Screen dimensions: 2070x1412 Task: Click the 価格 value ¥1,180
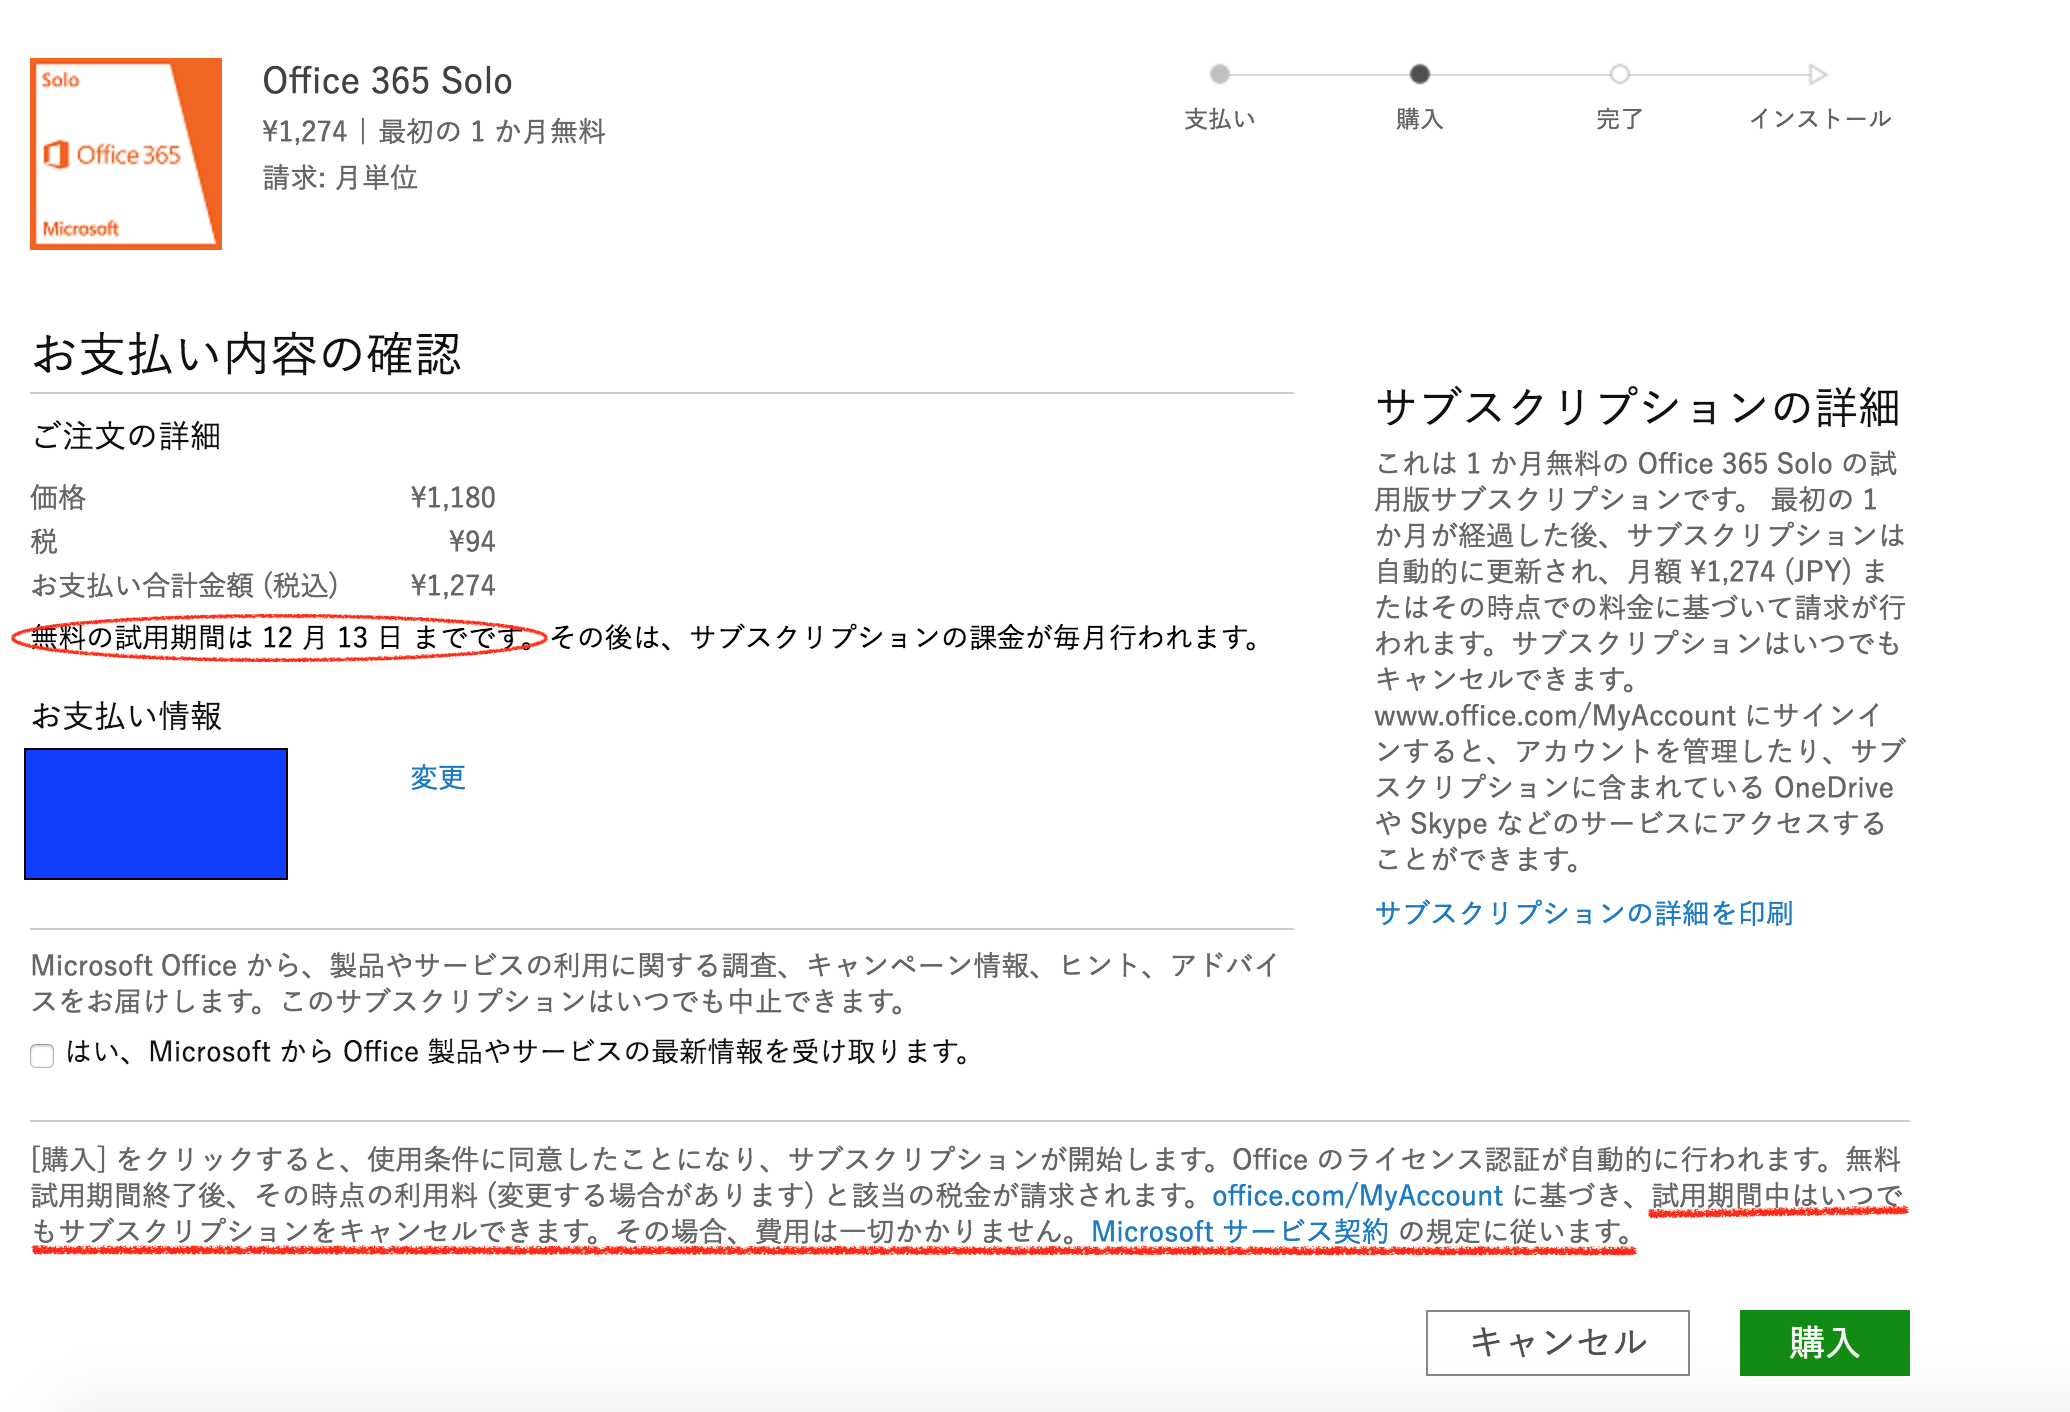453,497
